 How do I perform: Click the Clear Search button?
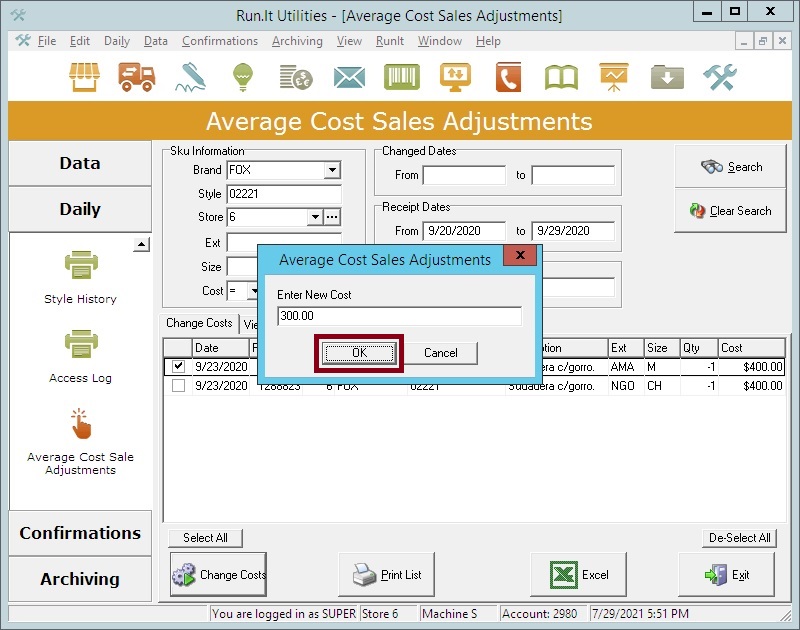(x=730, y=211)
